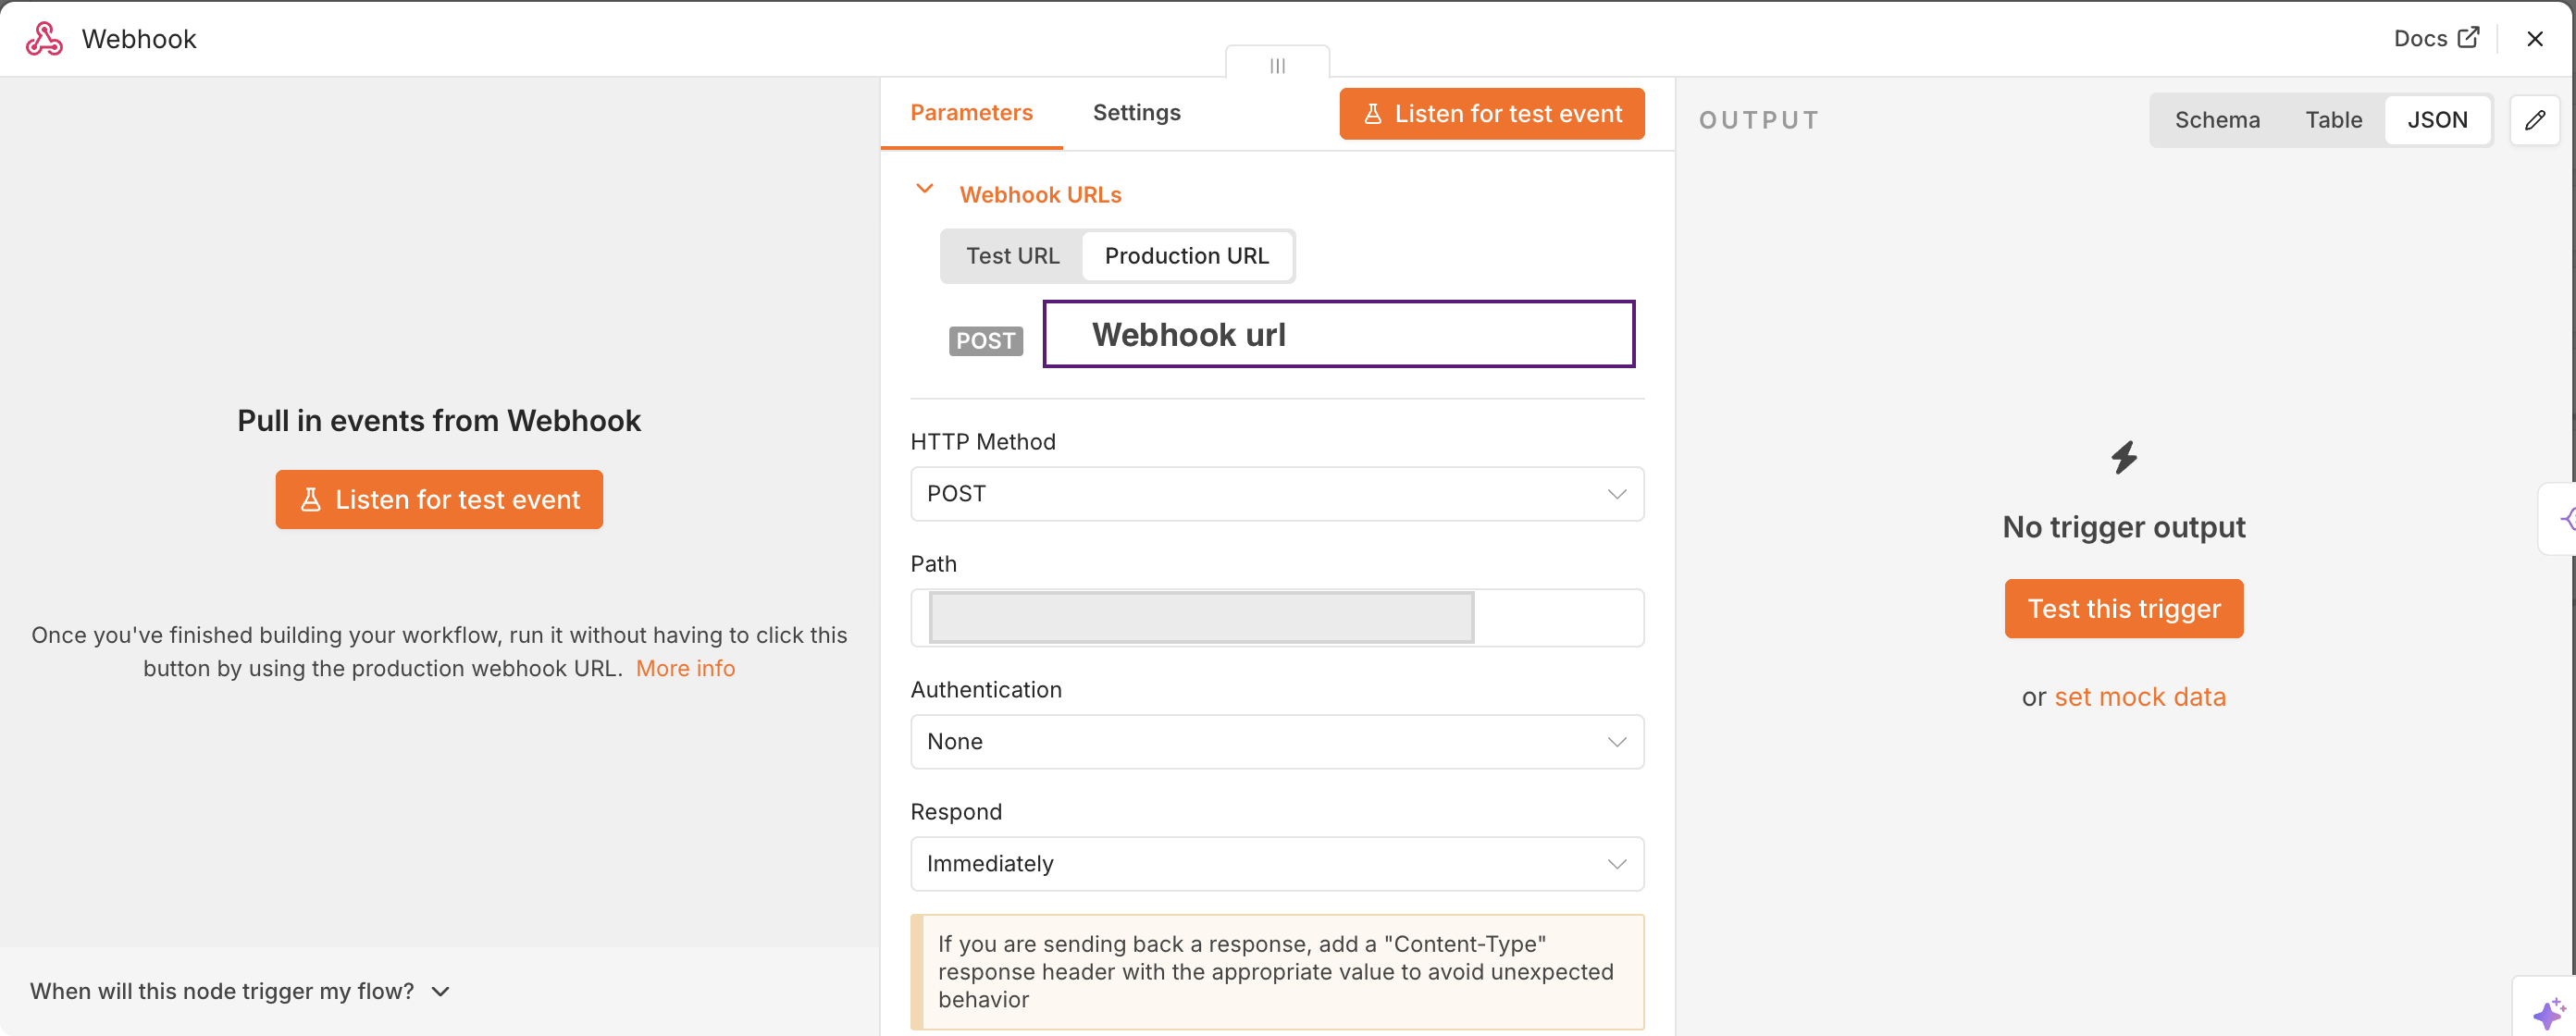The width and height of the screenshot is (2576, 1036).
Task: Click the top Listen for test event button
Action: pyautogui.click(x=1491, y=114)
